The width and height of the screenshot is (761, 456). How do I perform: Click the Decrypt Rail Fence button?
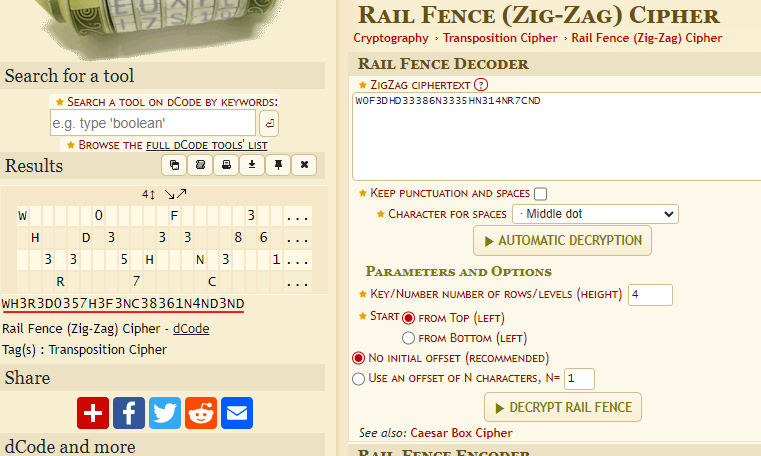(x=562, y=407)
